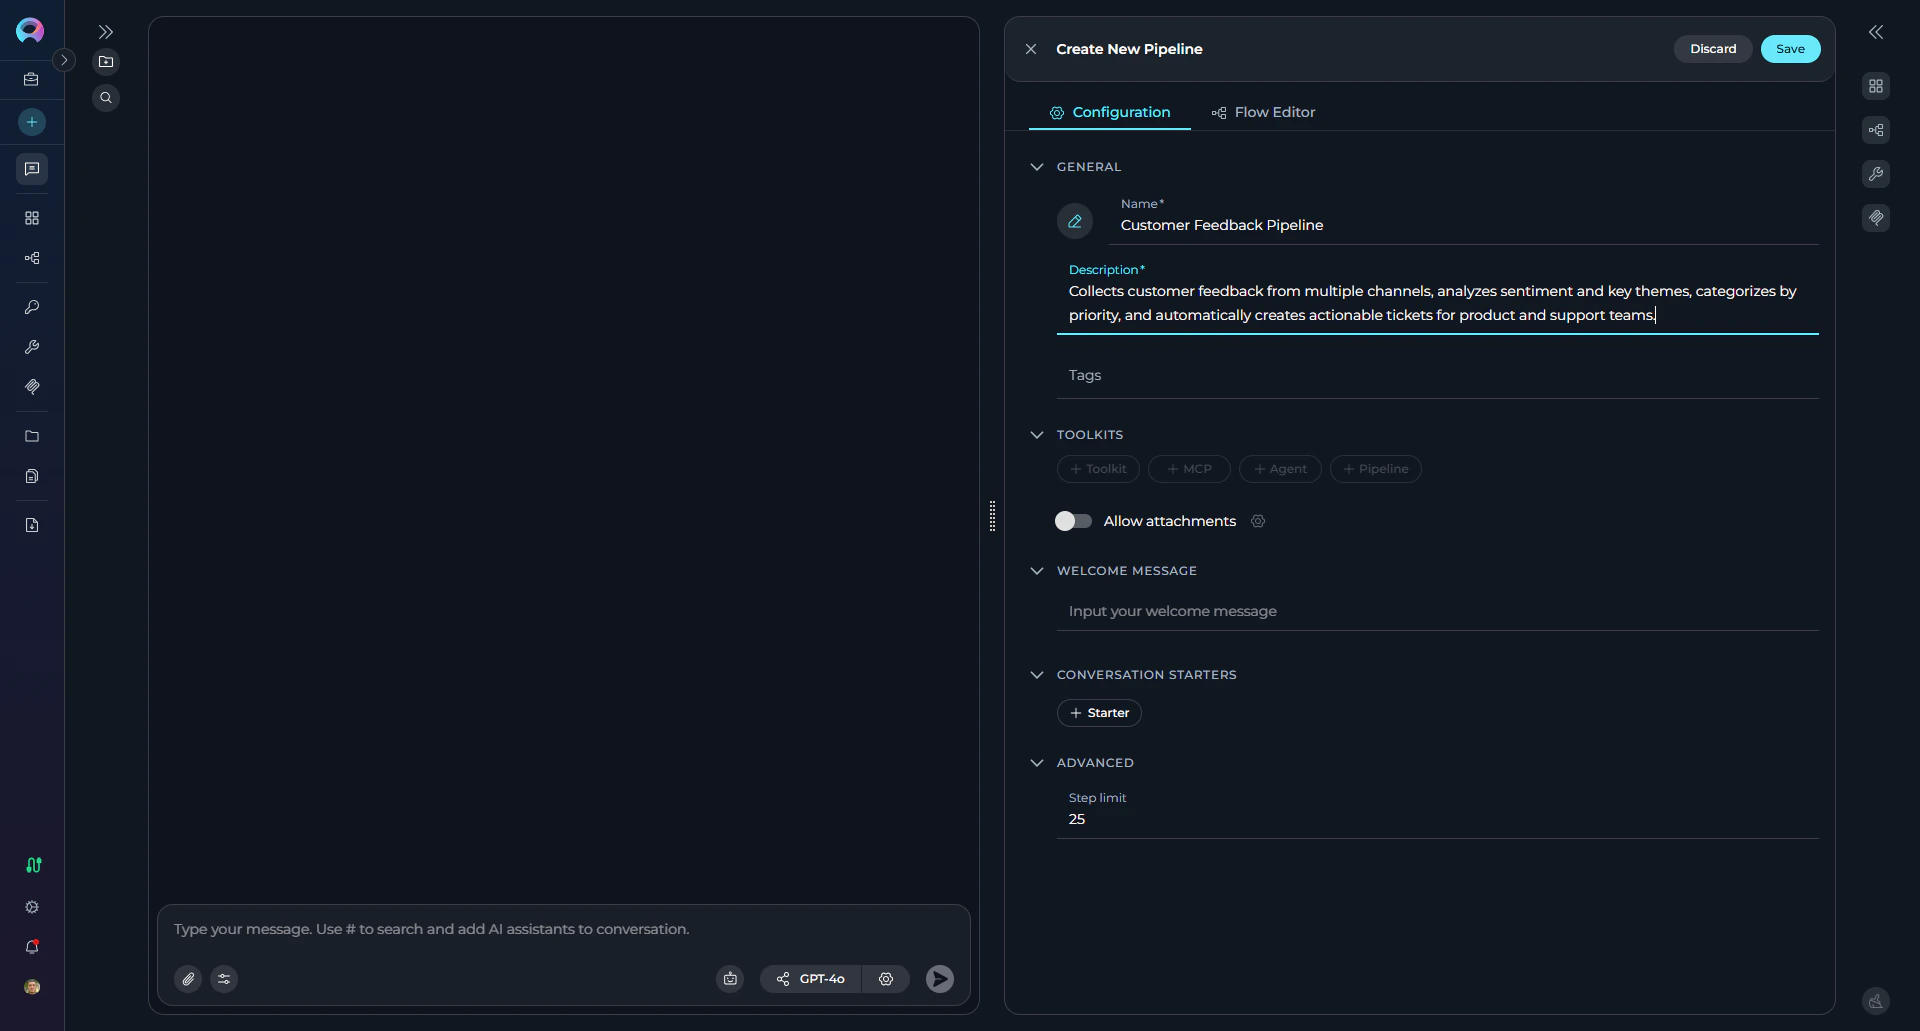Select the Toolkits wrench icon in left sidebar
1920x1031 pixels.
31,347
